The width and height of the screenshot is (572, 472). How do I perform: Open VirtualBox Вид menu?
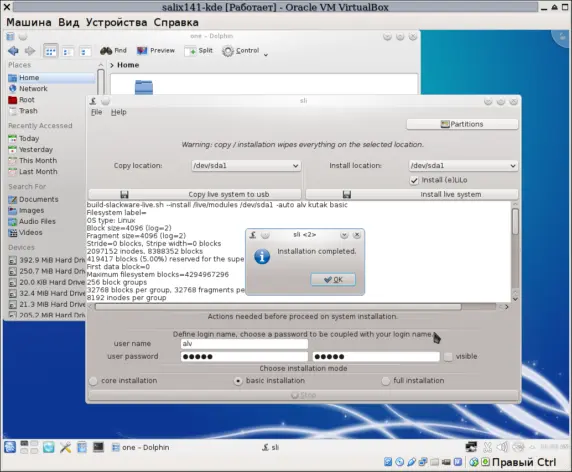[x=69, y=22]
